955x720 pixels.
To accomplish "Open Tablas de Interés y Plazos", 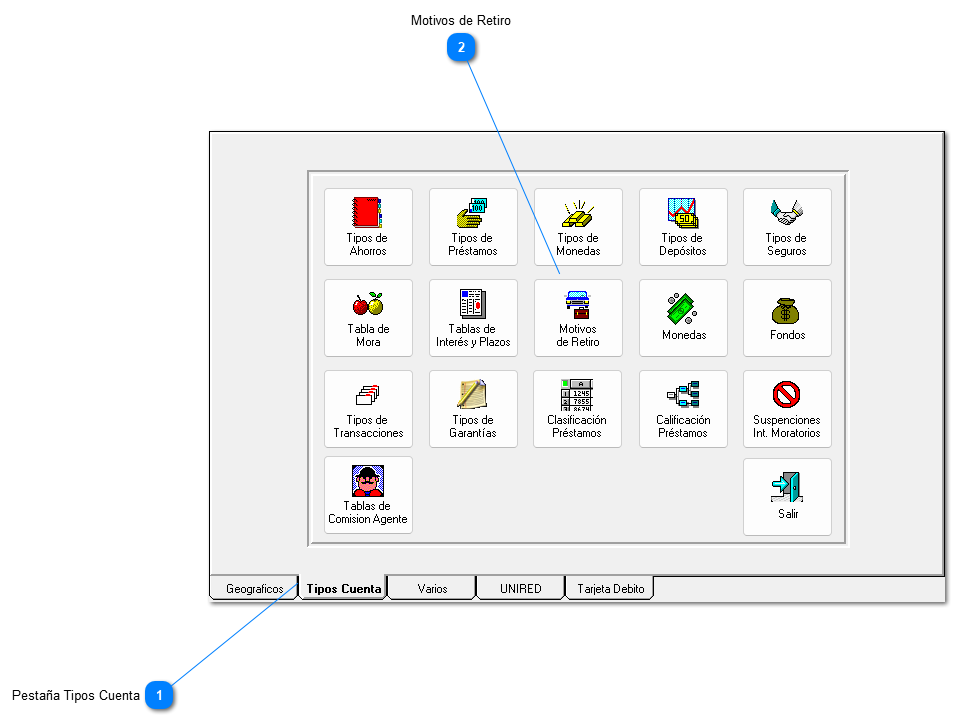I will (473, 317).
